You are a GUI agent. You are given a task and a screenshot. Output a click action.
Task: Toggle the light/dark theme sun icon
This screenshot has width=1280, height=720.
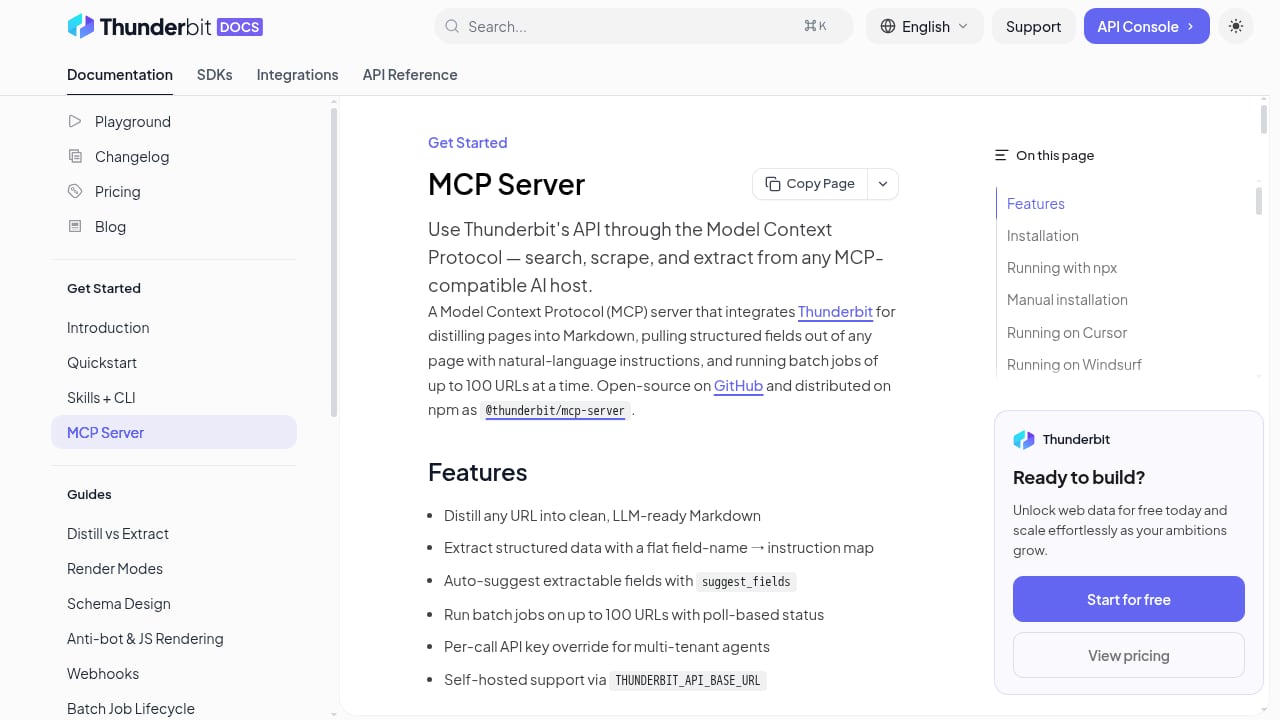coord(1236,26)
